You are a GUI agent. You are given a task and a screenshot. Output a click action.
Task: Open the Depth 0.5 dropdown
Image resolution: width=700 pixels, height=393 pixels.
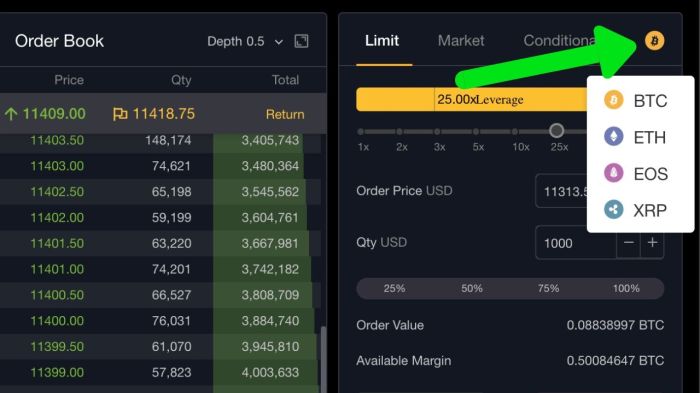(245, 42)
